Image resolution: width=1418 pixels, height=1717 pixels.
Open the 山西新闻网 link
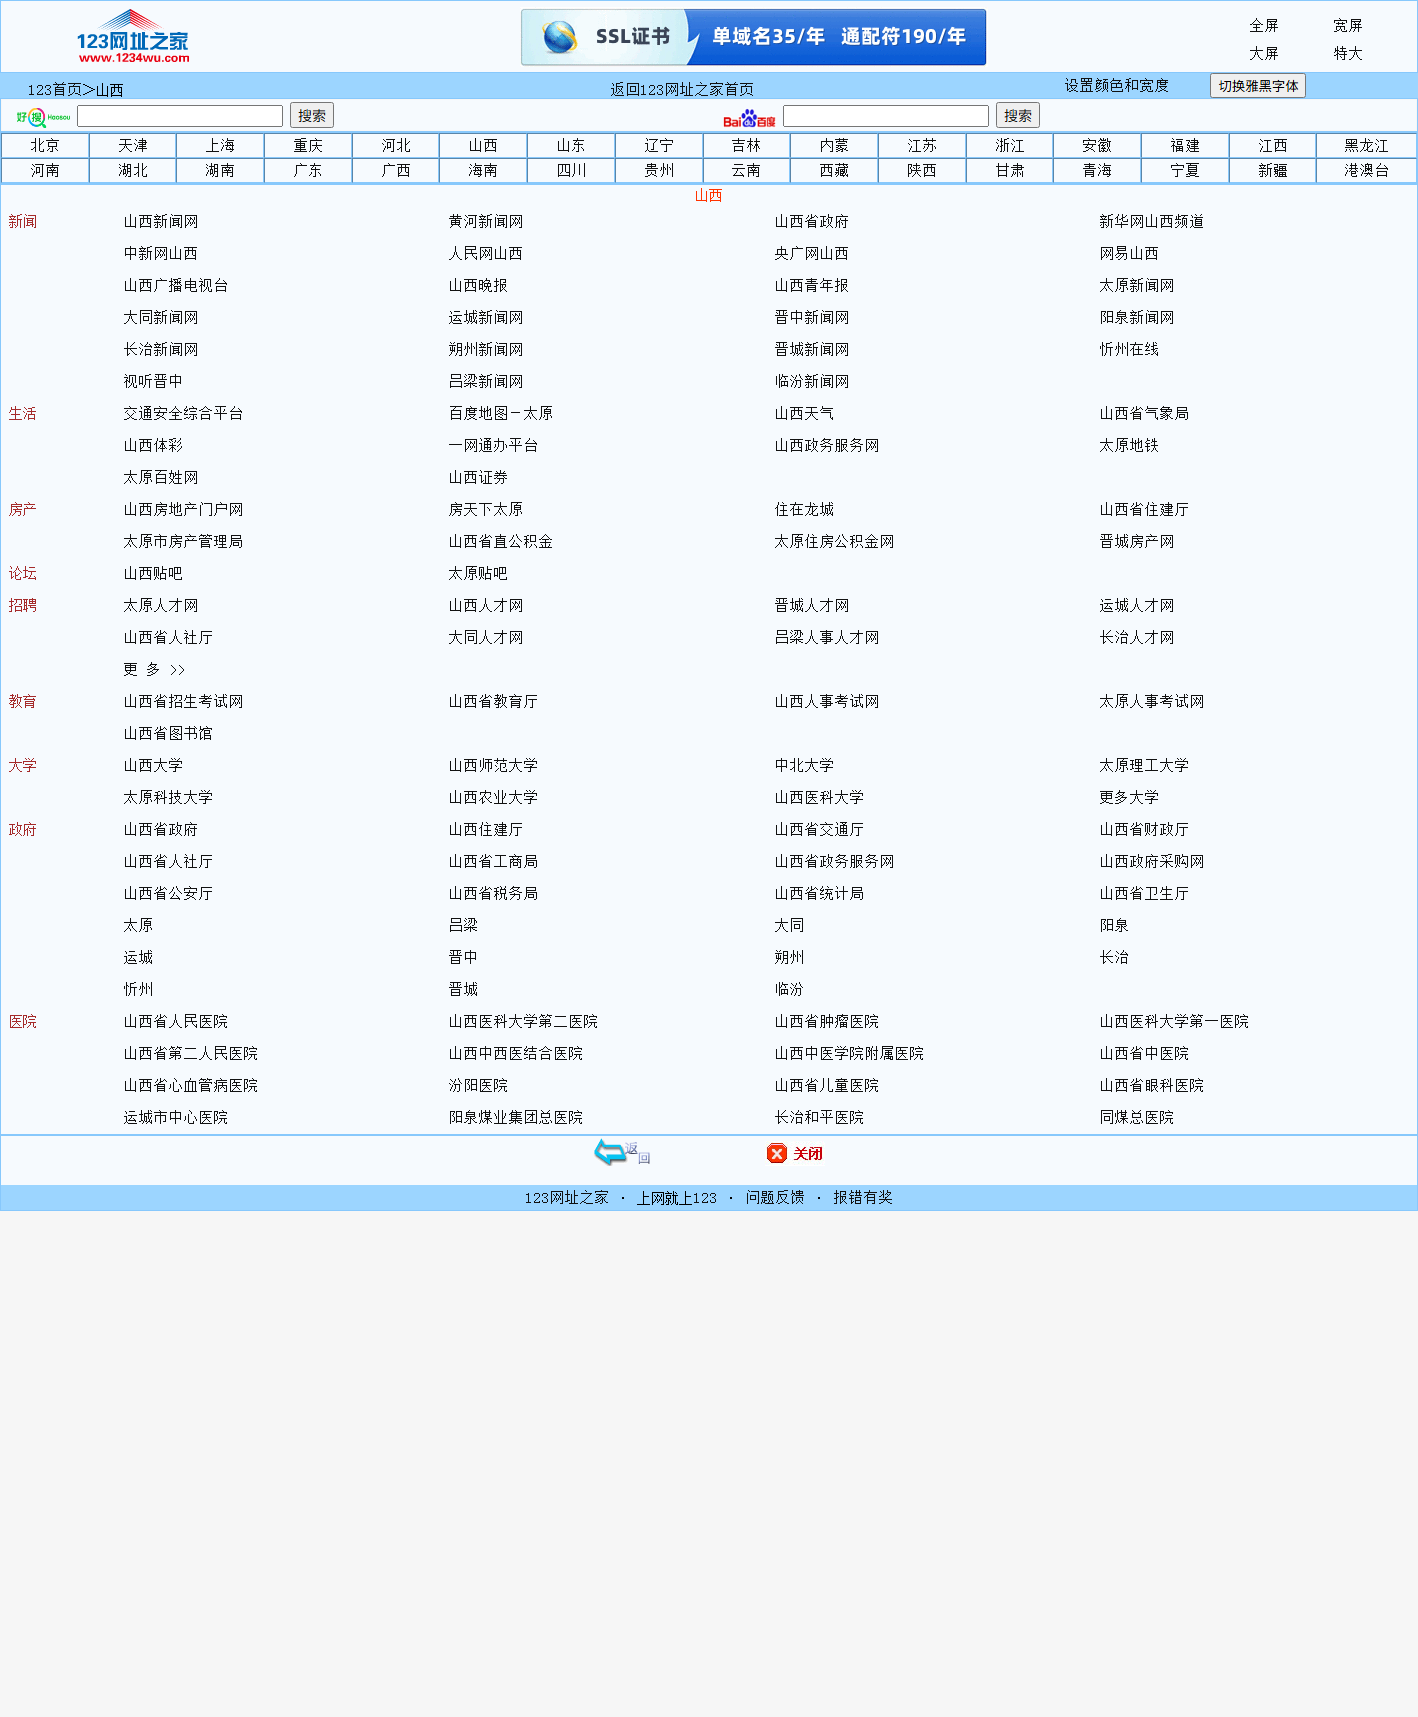(161, 221)
